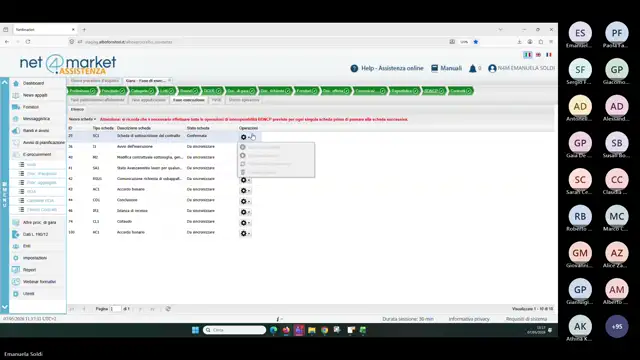
Task: Open gear operations menu for Accordo bonario row 43
Action: tap(245, 191)
